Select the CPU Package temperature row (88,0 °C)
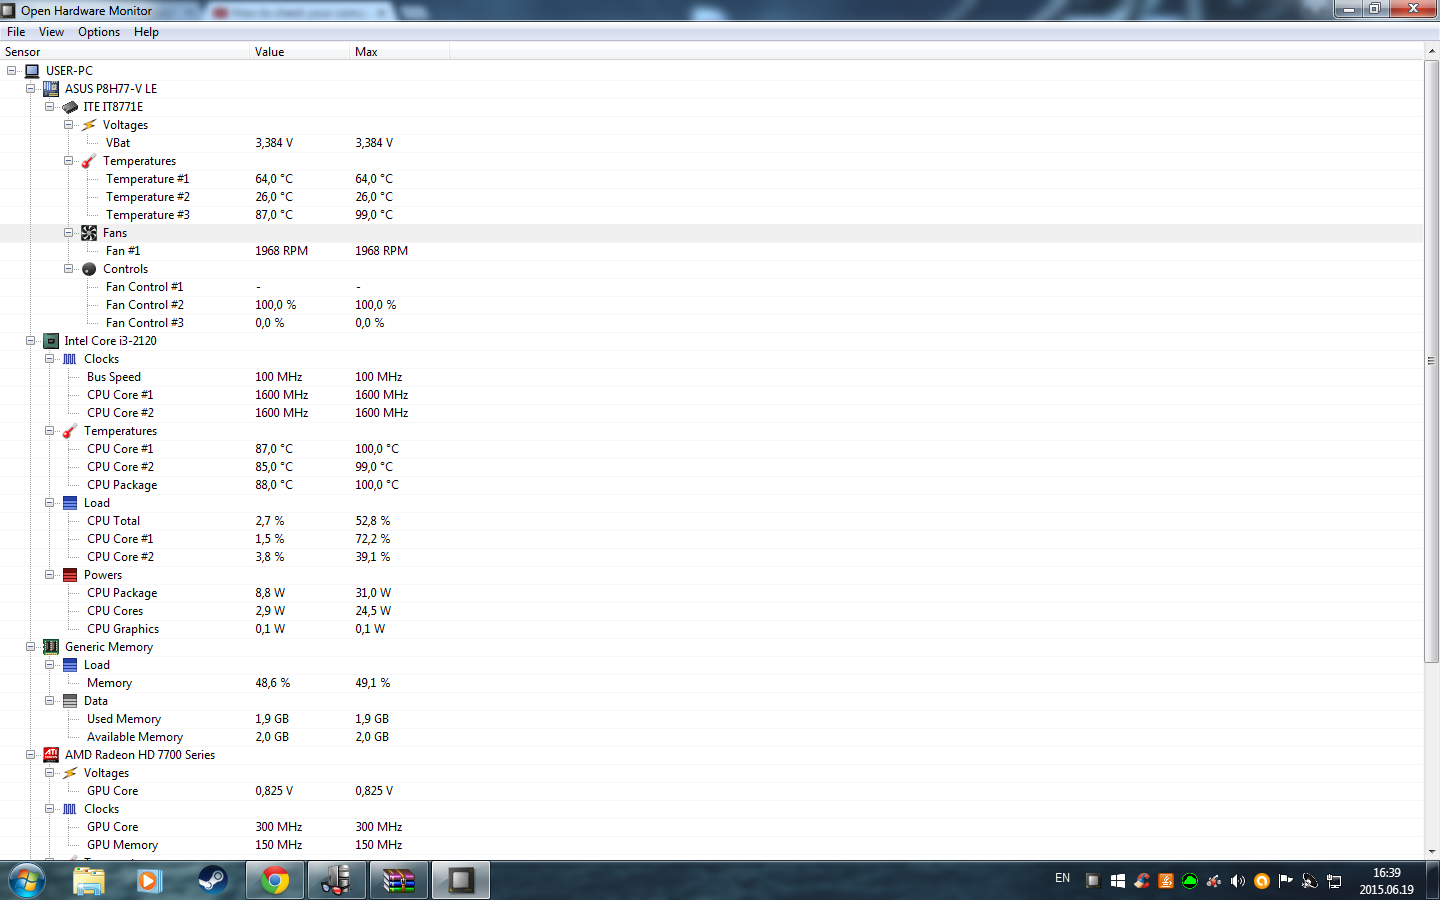Viewport: 1440px width, 900px height. (711, 485)
